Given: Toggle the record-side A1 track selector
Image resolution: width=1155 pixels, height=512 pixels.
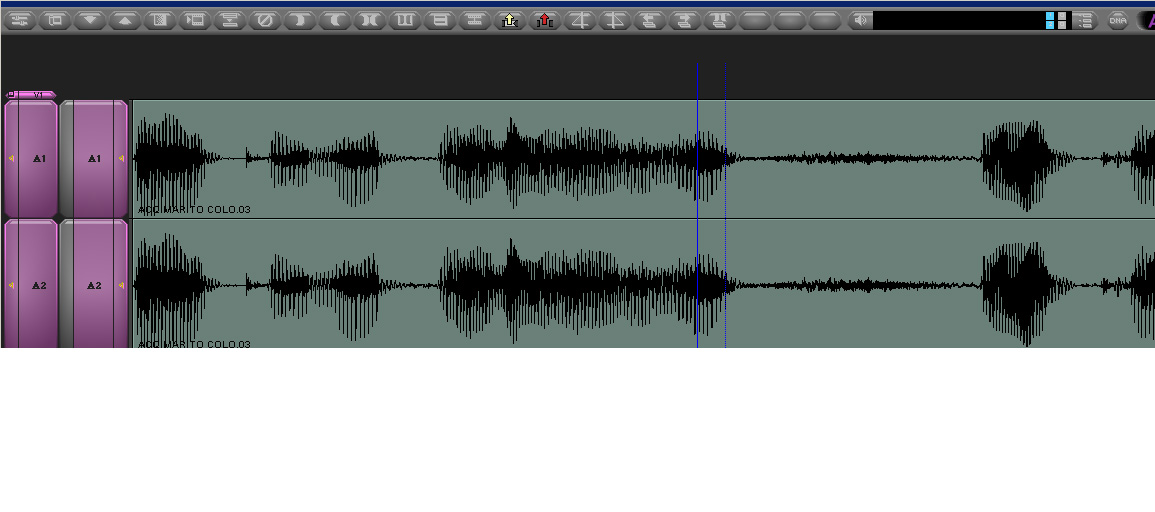Looking at the screenshot, I should point(94,158).
